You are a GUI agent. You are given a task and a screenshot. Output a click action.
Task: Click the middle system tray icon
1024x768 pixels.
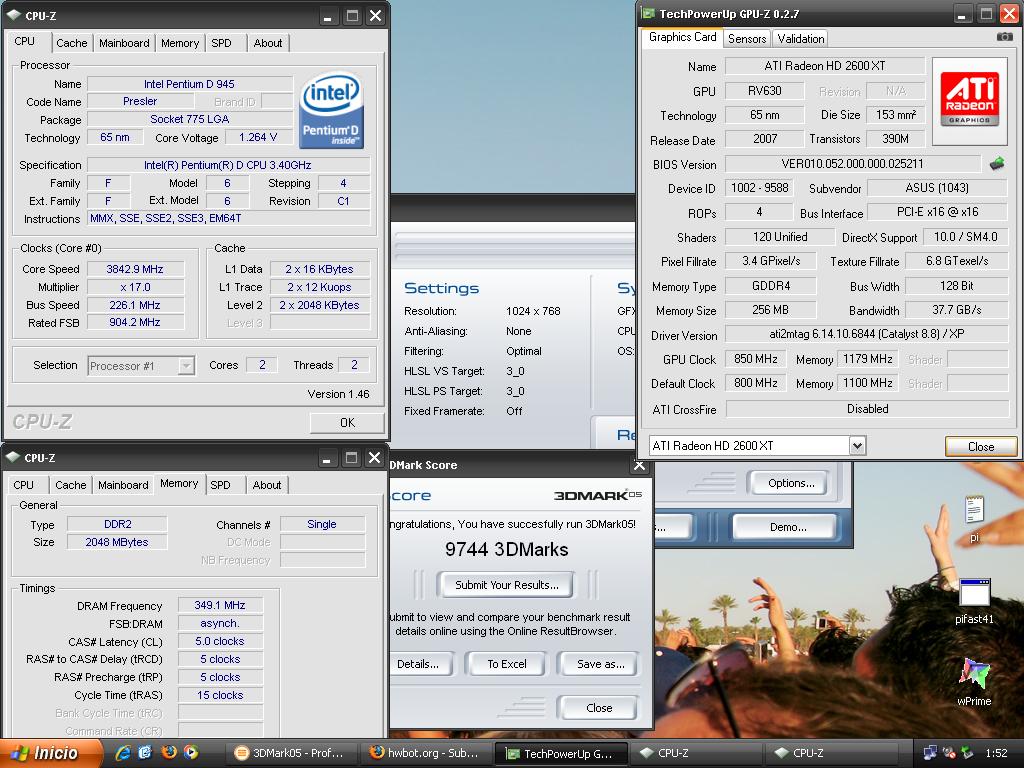tap(949, 753)
